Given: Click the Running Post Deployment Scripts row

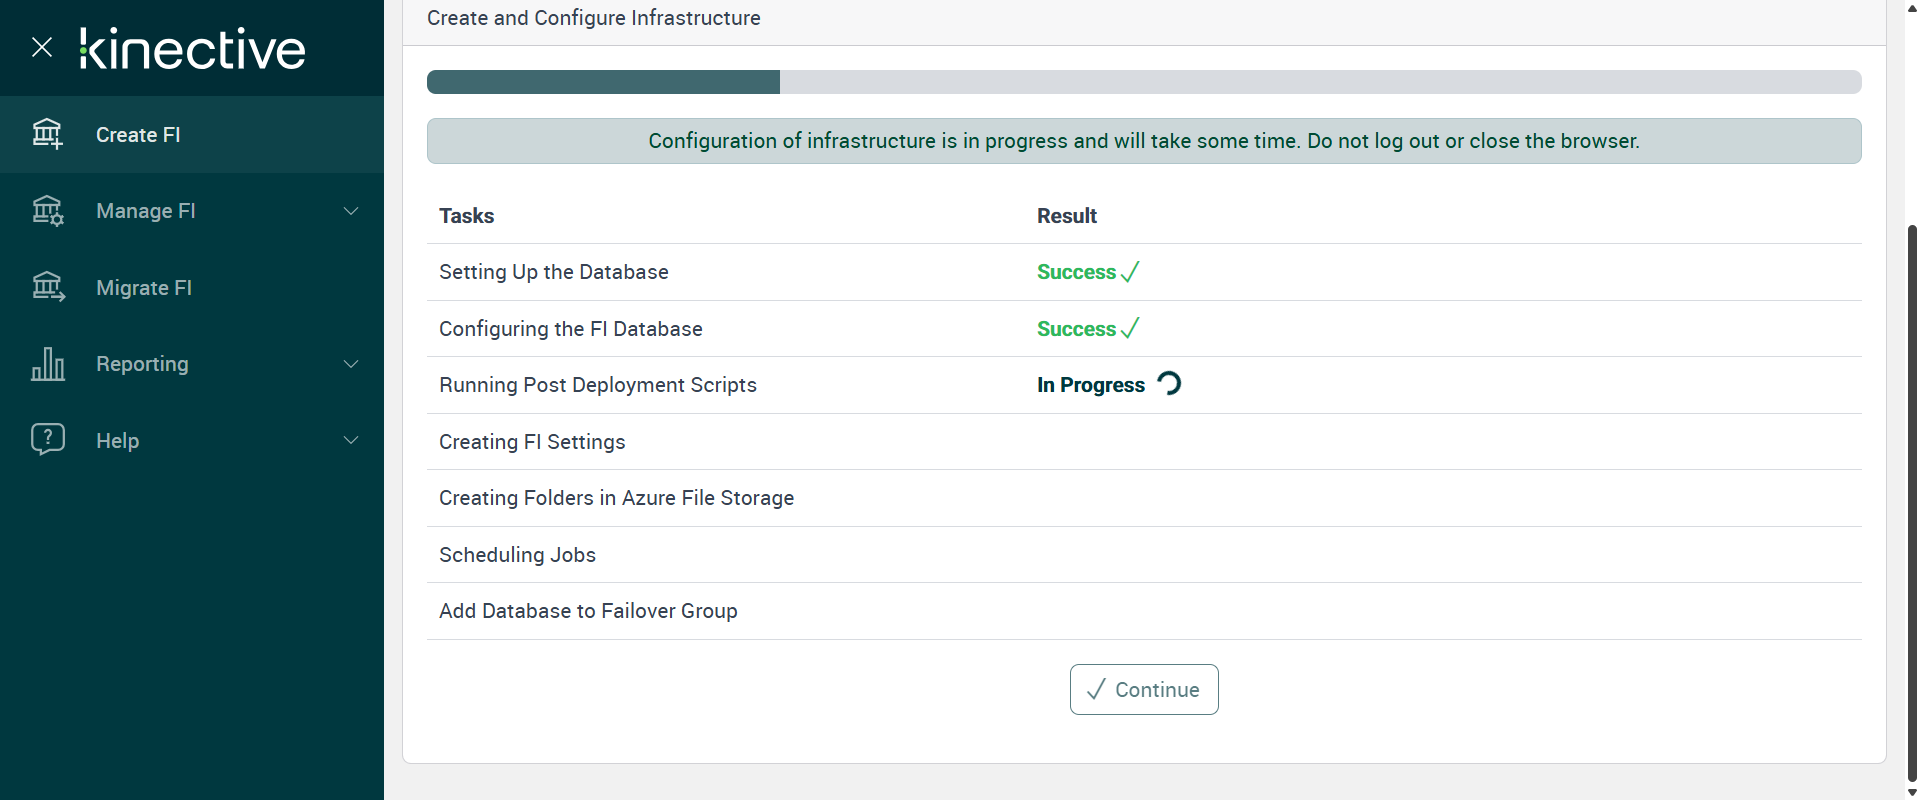Looking at the screenshot, I should tap(598, 385).
